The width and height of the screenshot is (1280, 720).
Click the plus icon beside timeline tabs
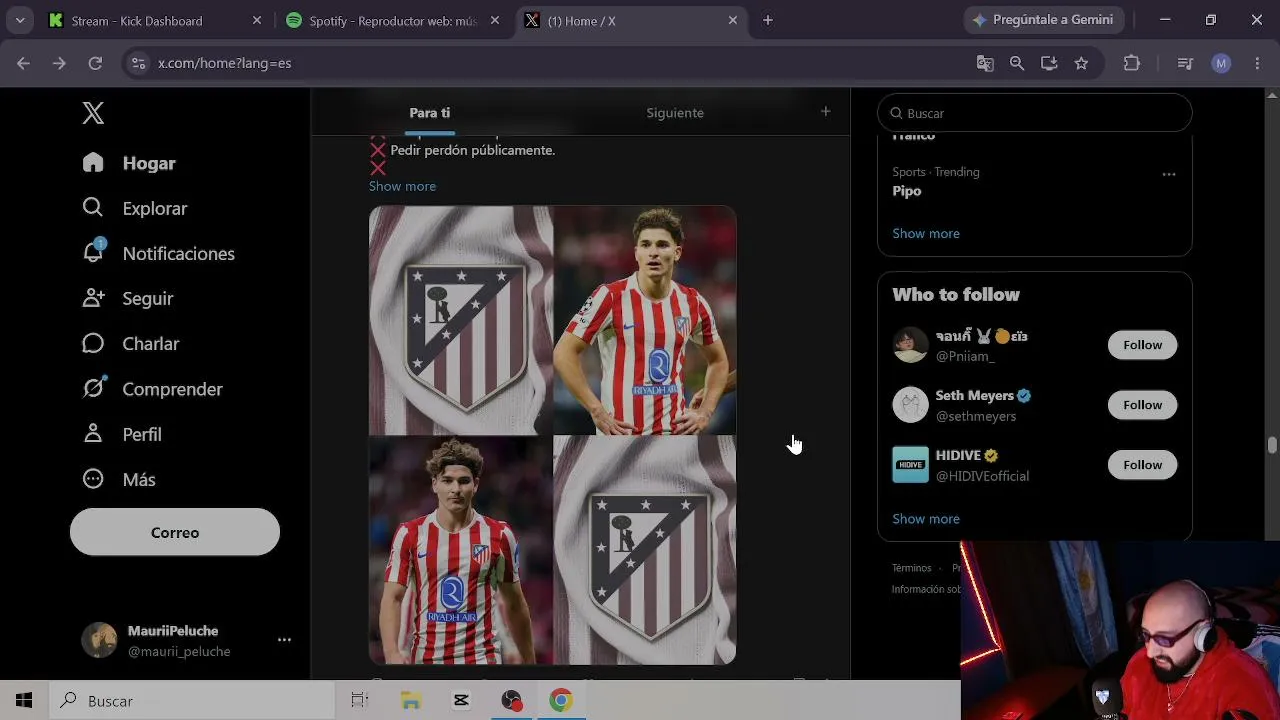tap(825, 112)
